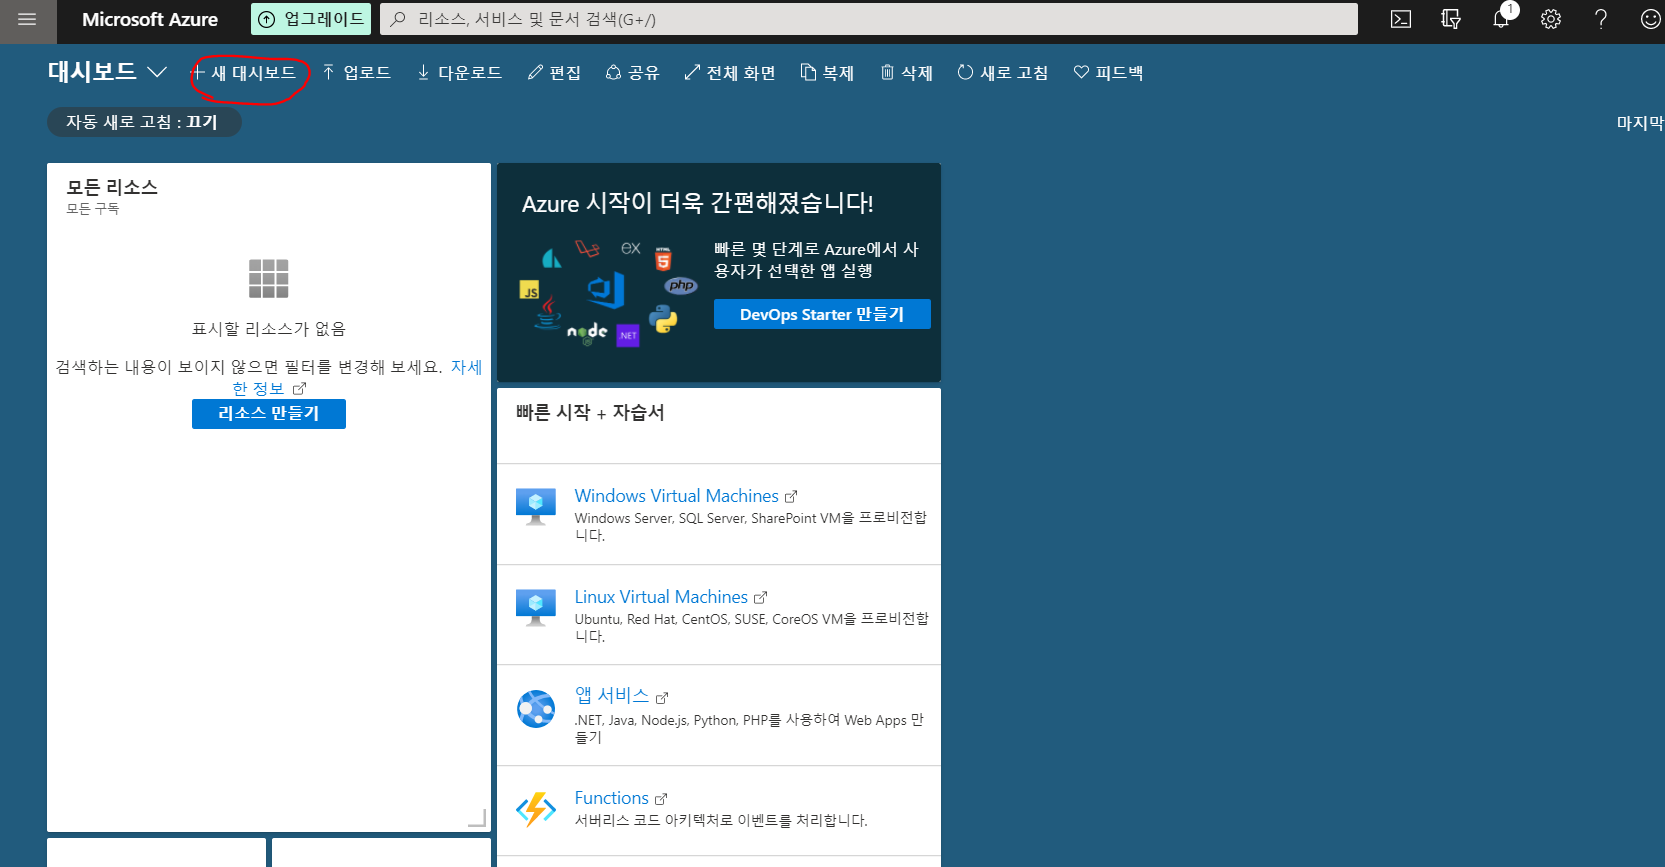Switch to 전체 화면 full screen

coord(730,73)
